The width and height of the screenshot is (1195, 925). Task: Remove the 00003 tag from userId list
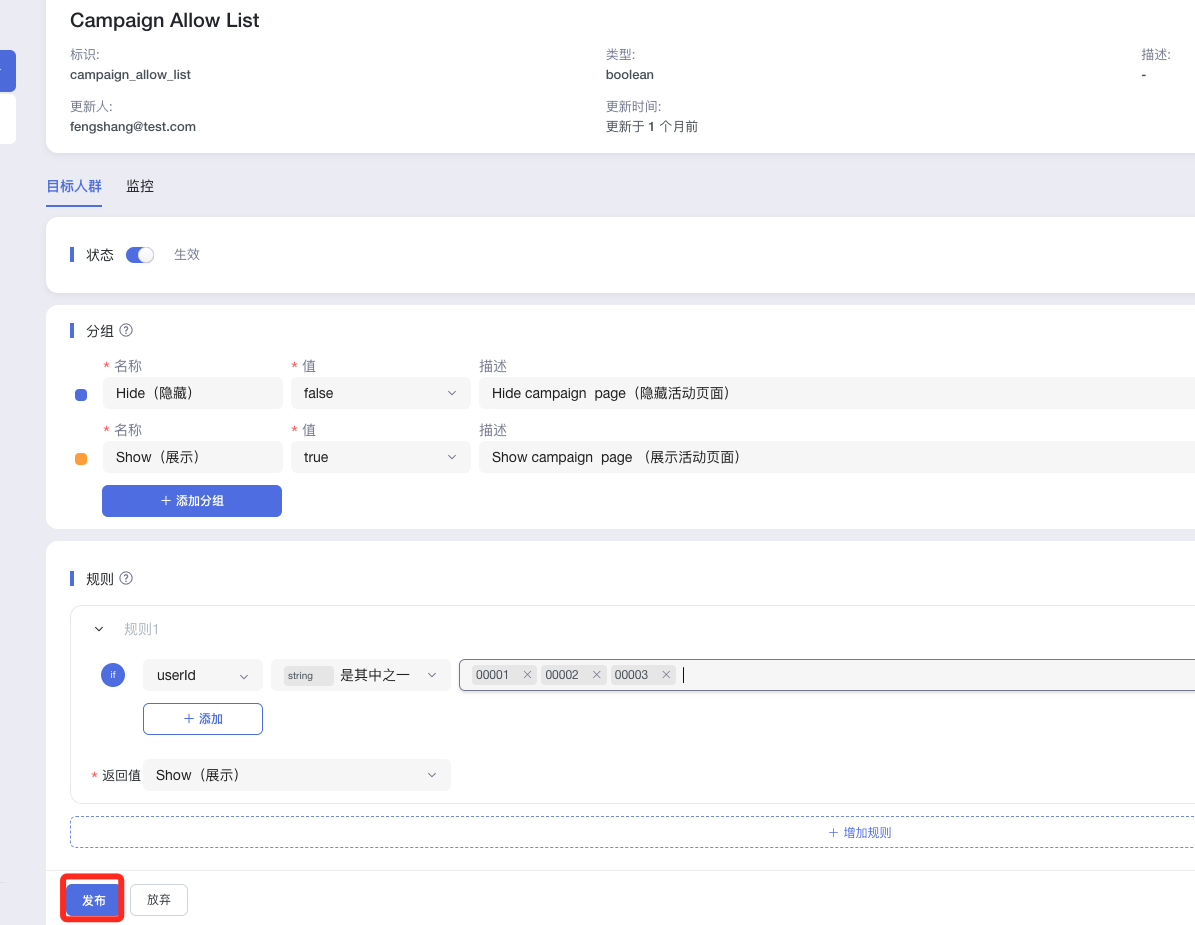click(666, 675)
